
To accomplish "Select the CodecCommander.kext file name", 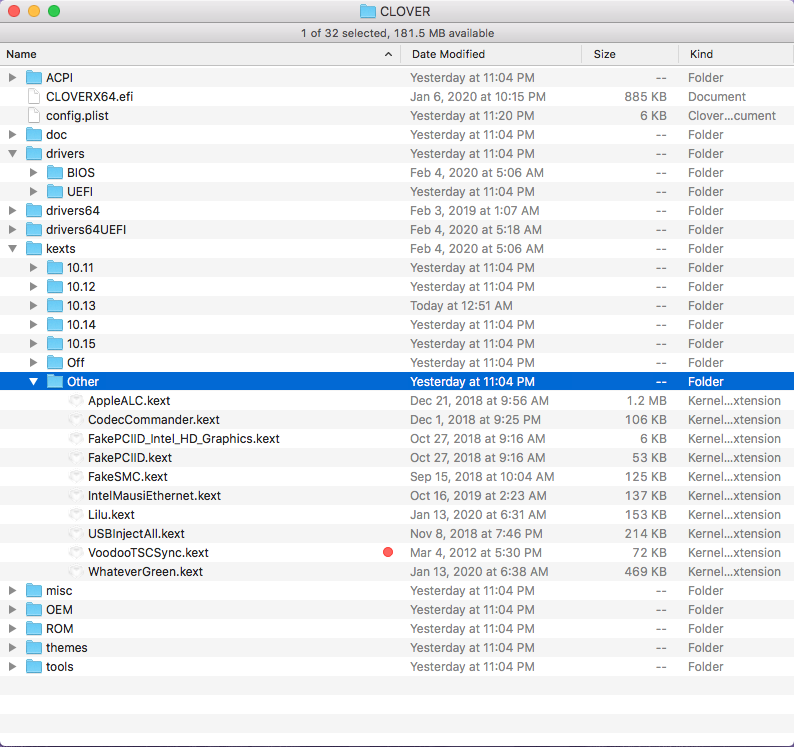I will pyautogui.click(x=153, y=420).
